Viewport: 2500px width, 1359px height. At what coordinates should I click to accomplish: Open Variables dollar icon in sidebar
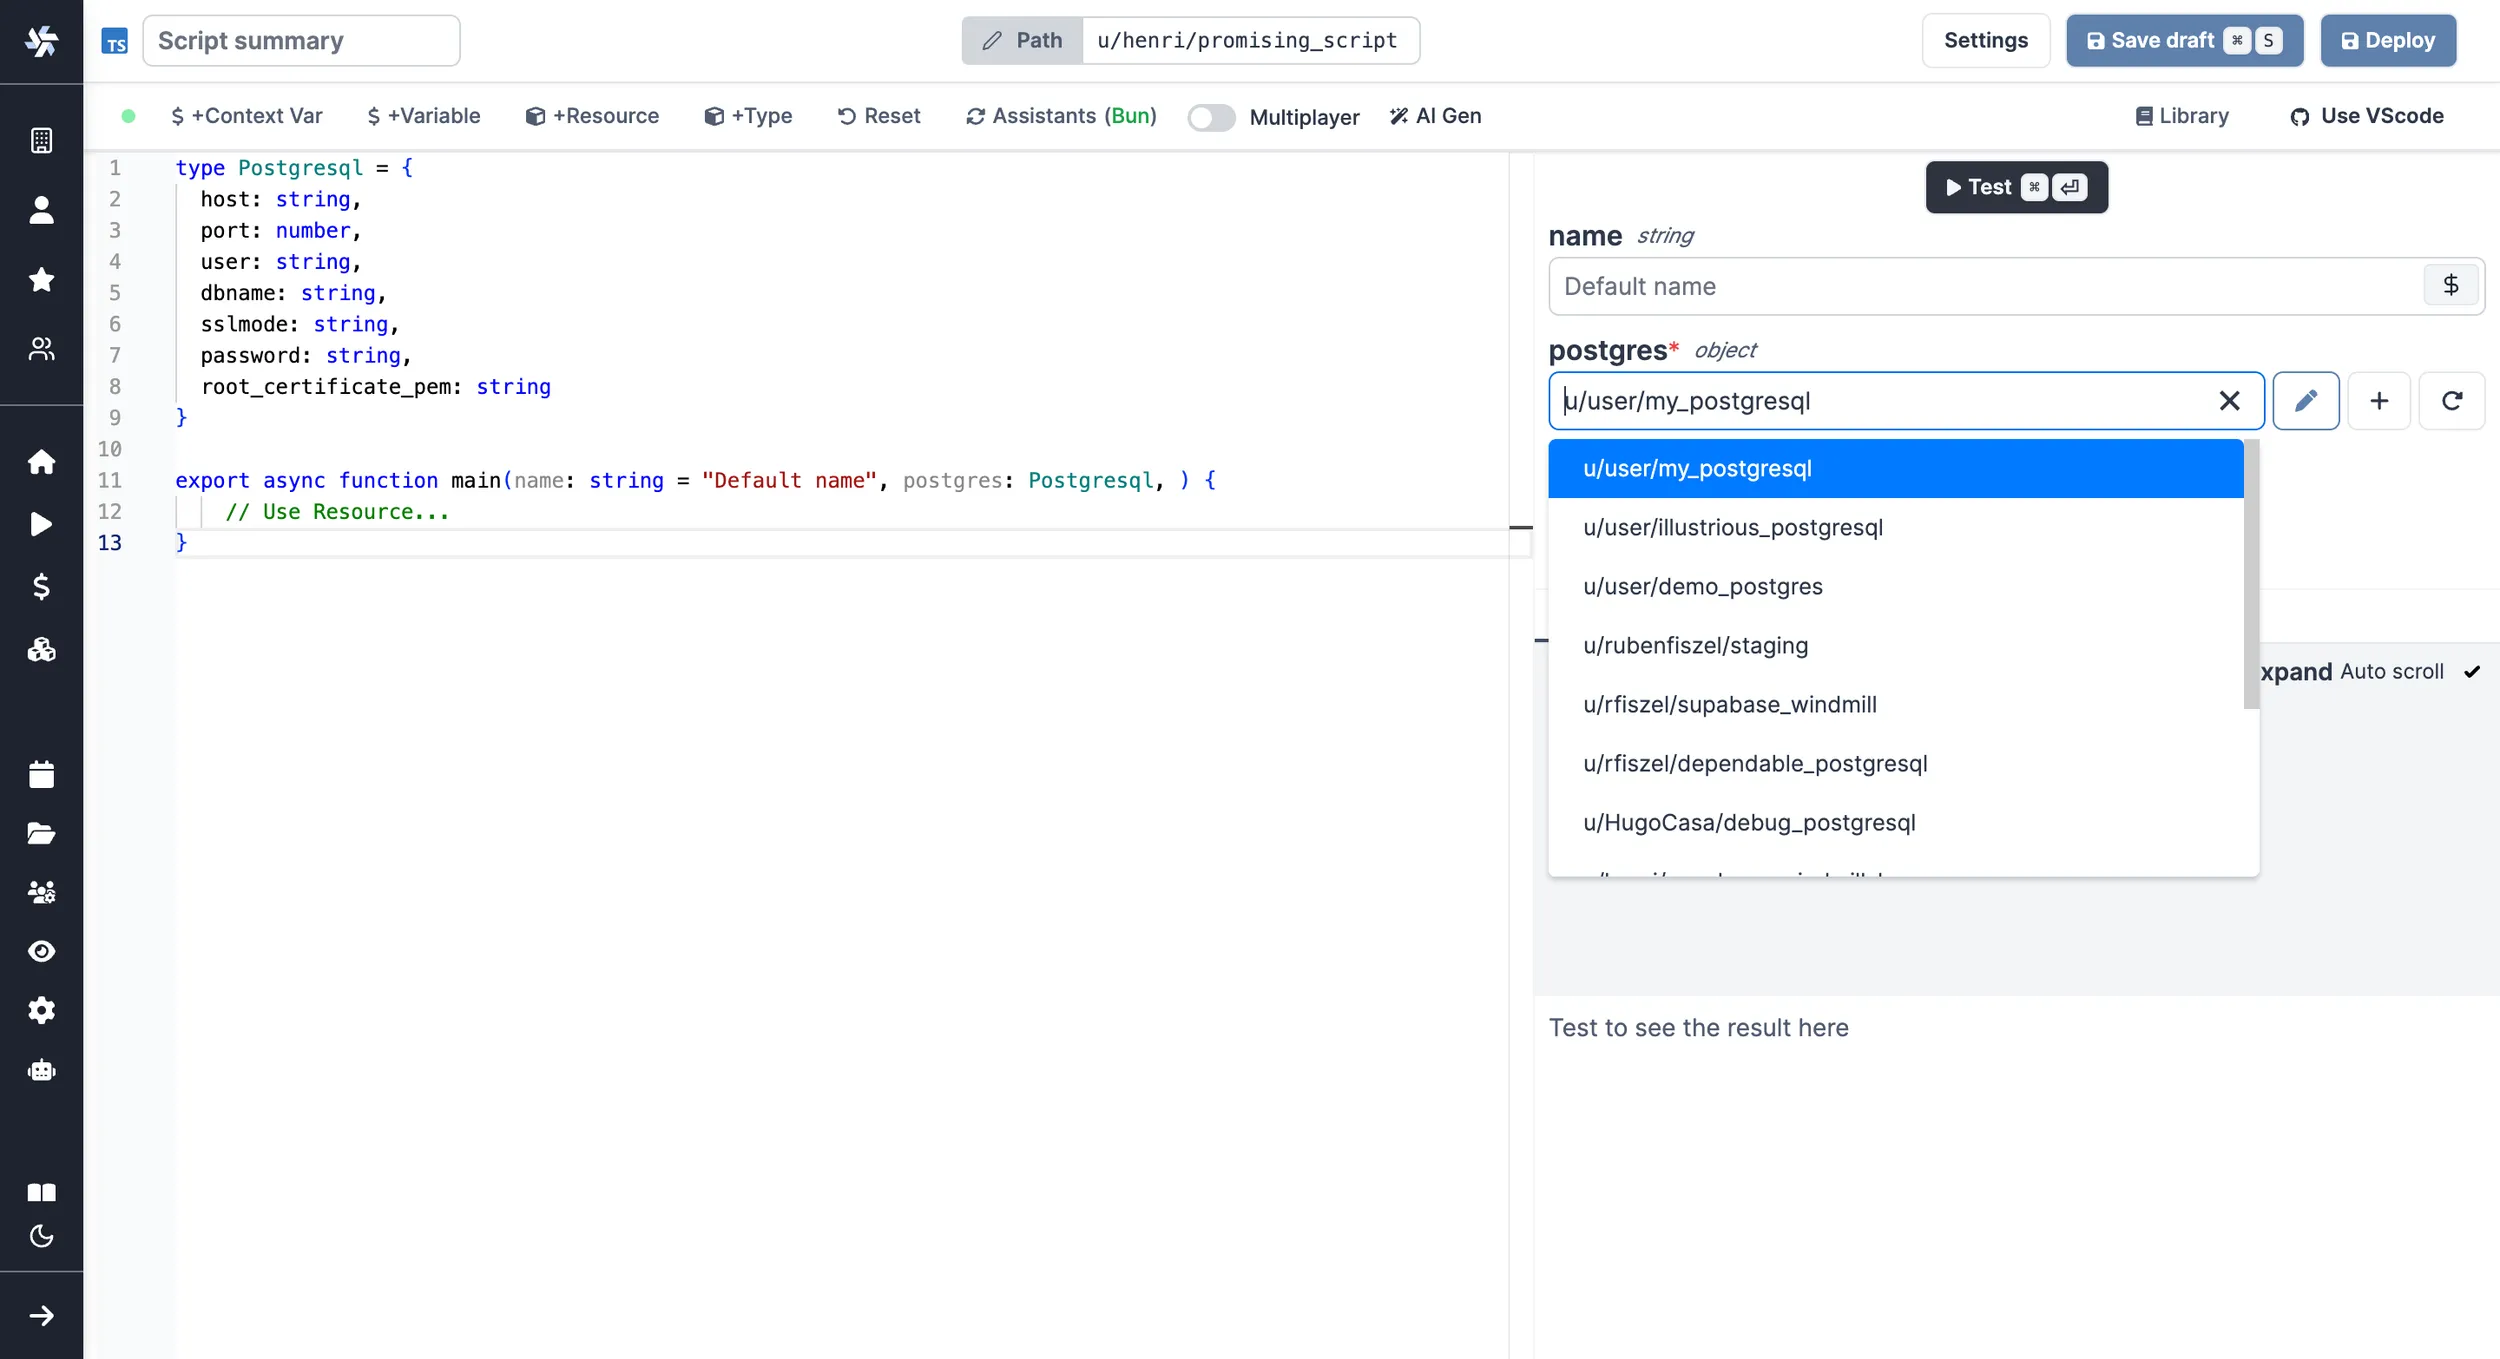click(x=41, y=587)
